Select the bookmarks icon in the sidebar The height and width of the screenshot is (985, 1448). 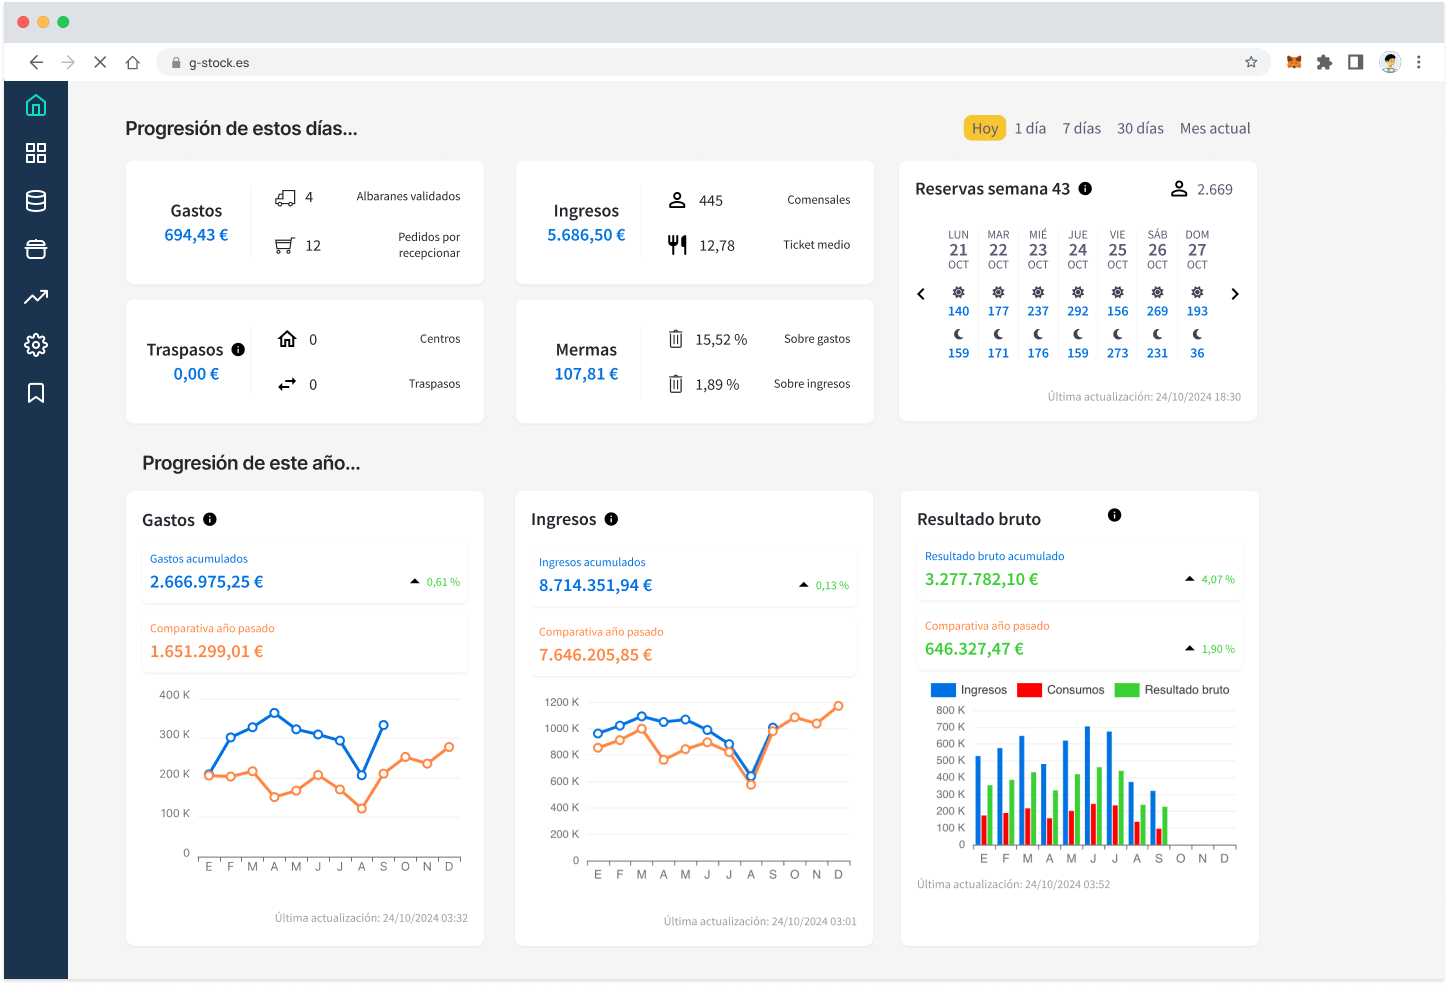coord(36,393)
